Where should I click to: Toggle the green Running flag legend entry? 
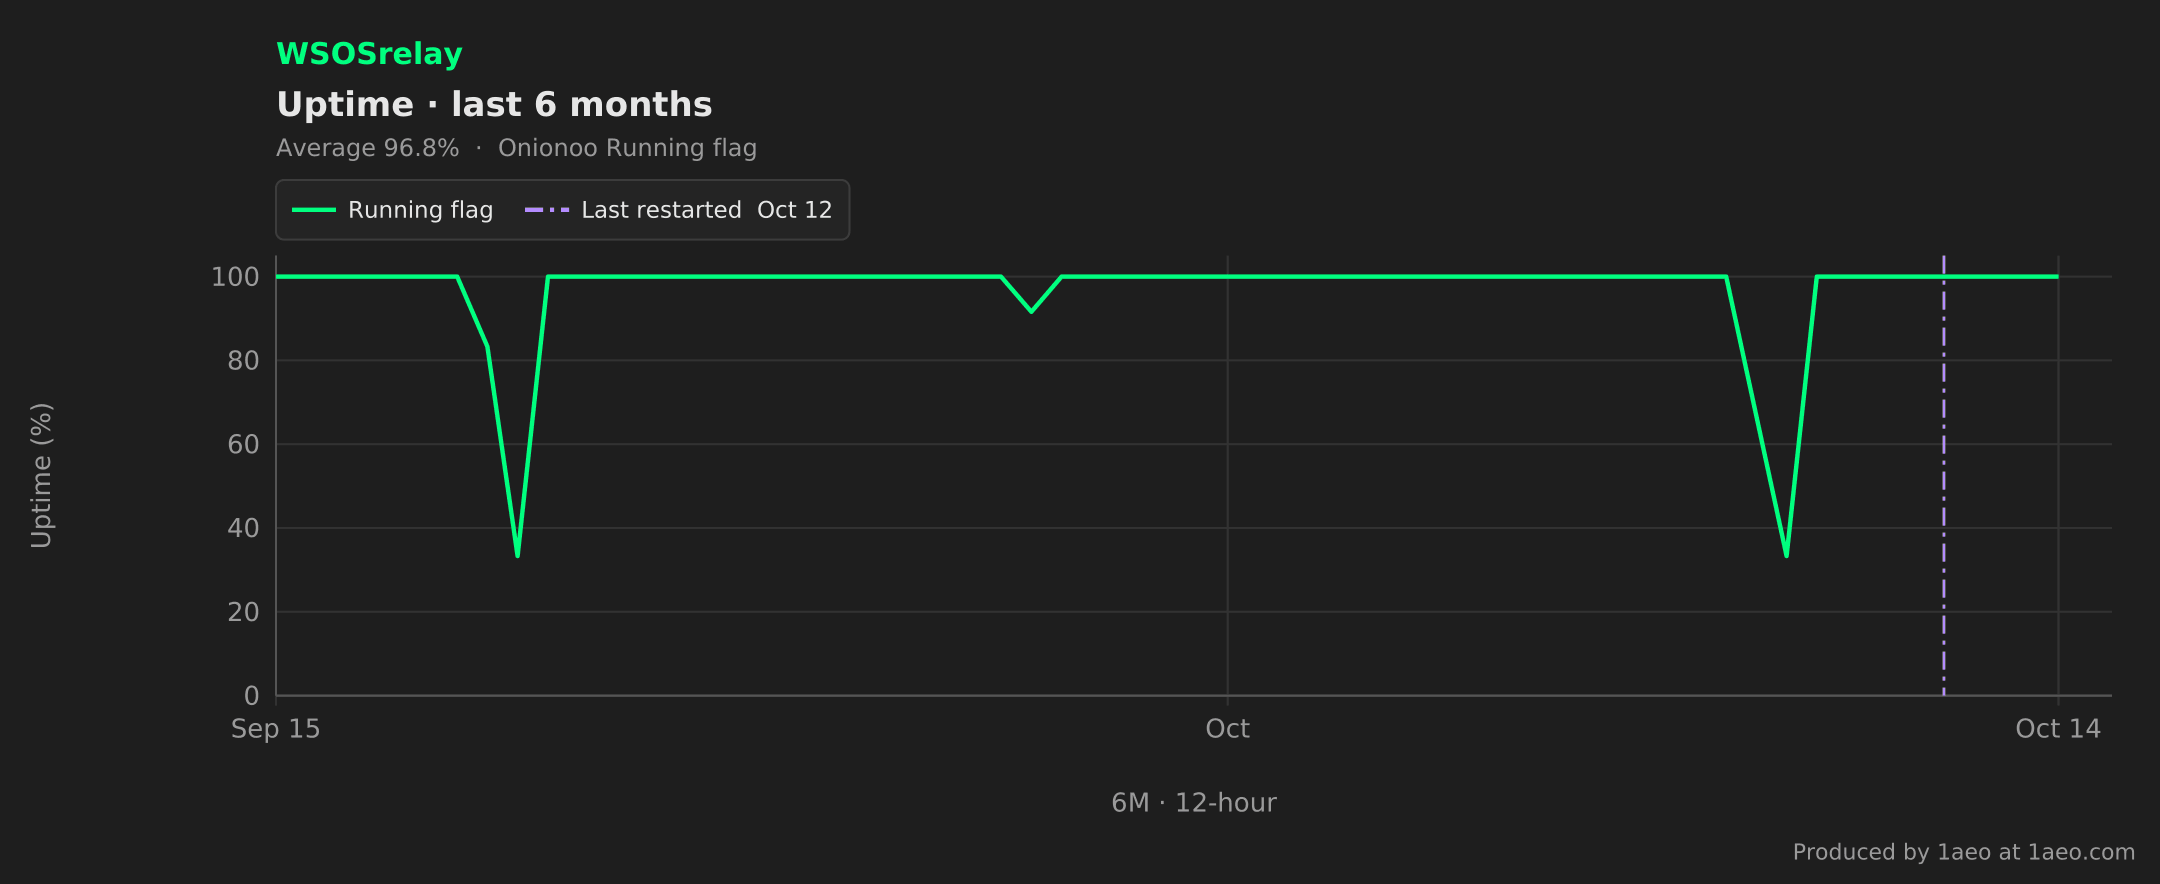point(392,210)
